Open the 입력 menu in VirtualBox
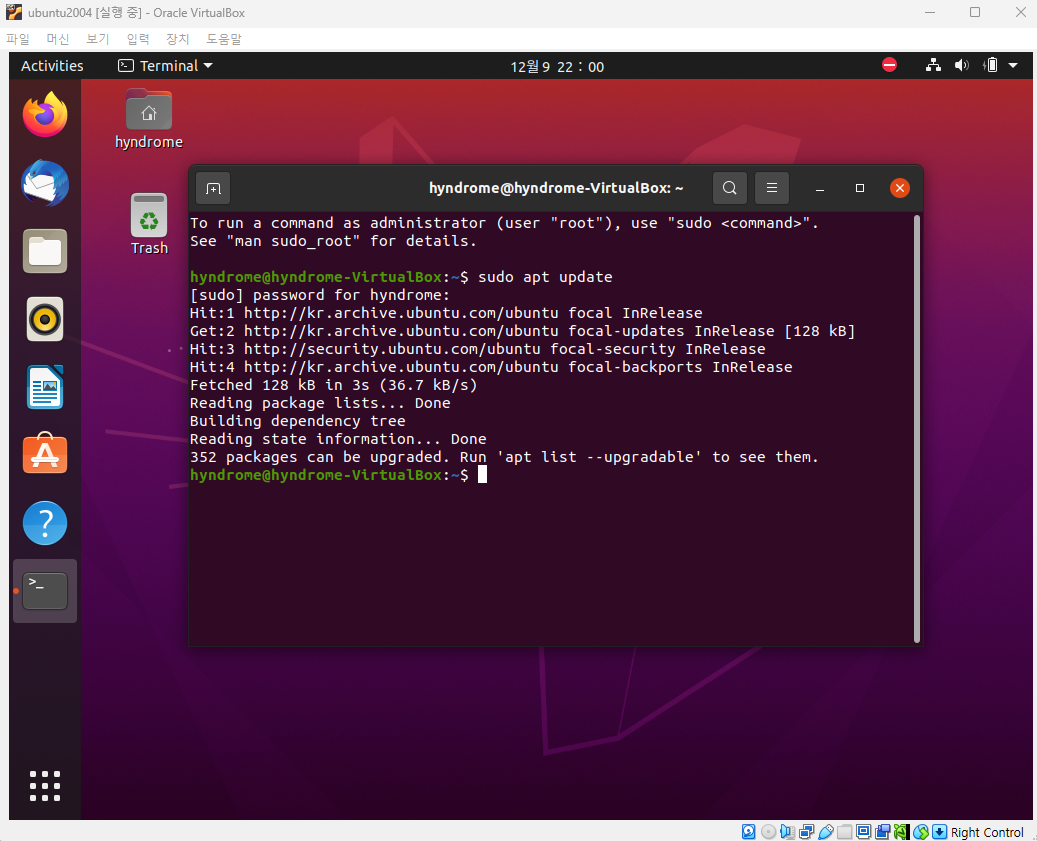The image size is (1037, 841). (x=138, y=39)
